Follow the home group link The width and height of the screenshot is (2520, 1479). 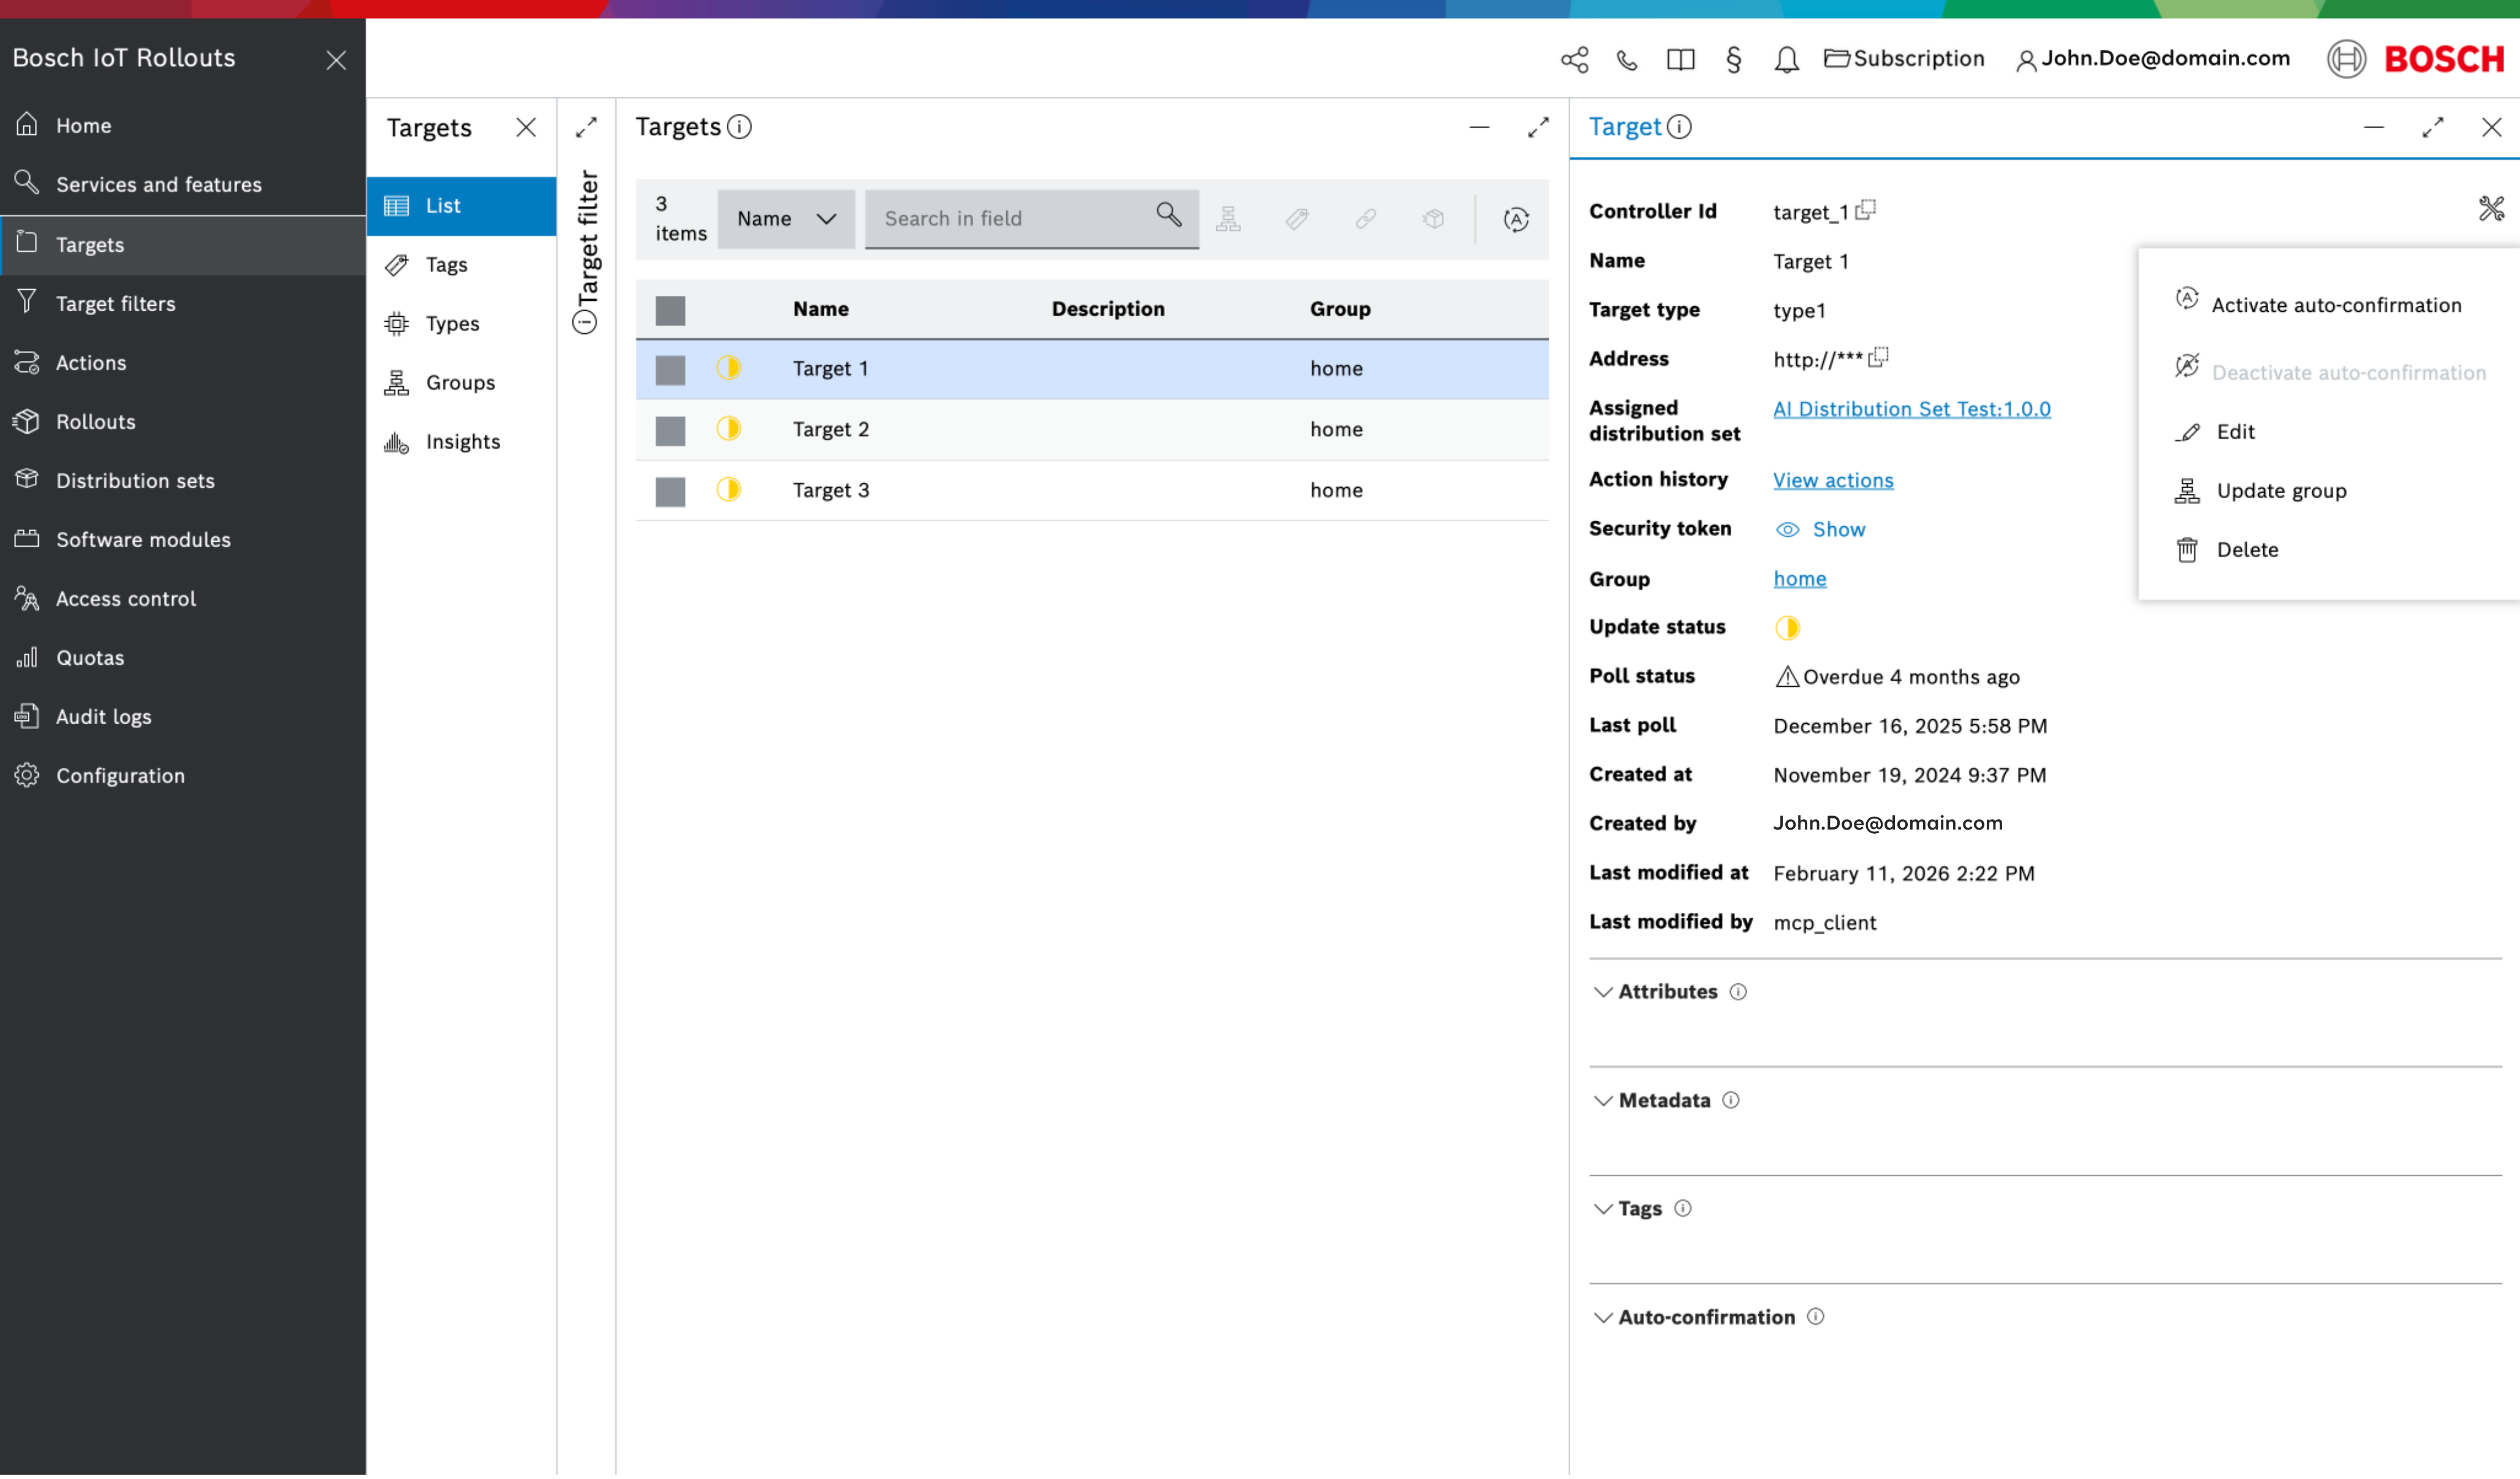(1799, 580)
